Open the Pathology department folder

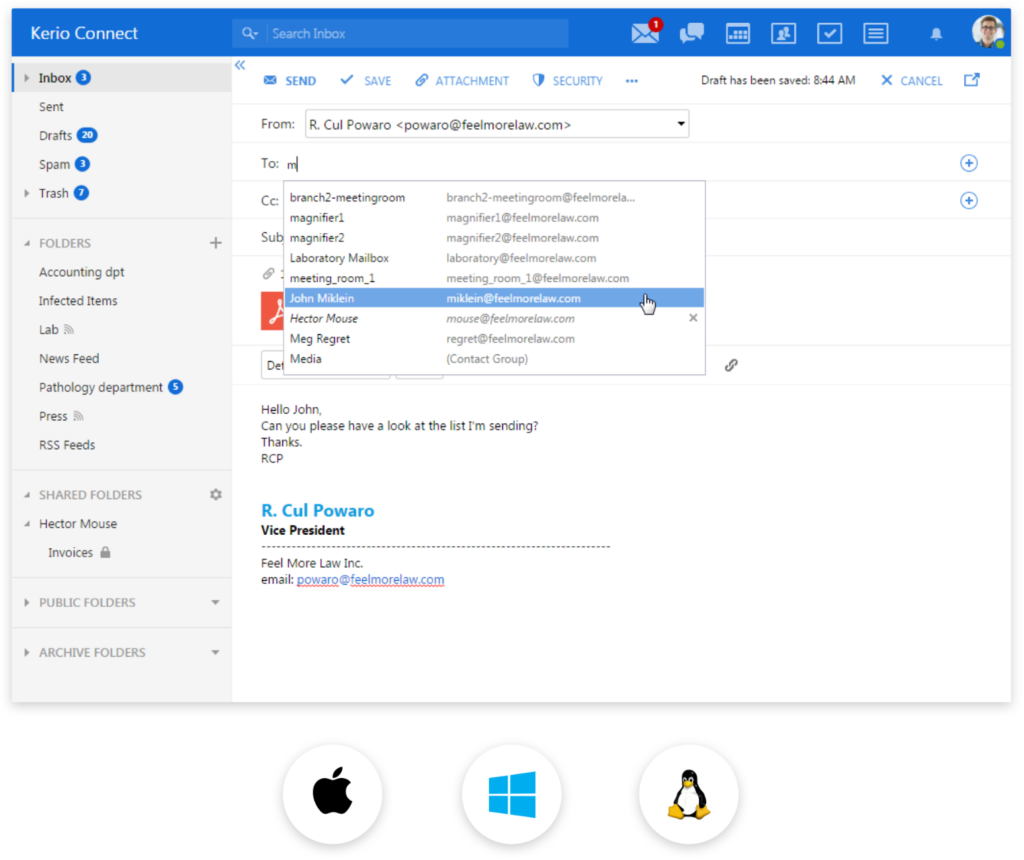click(x=101, y=387)
